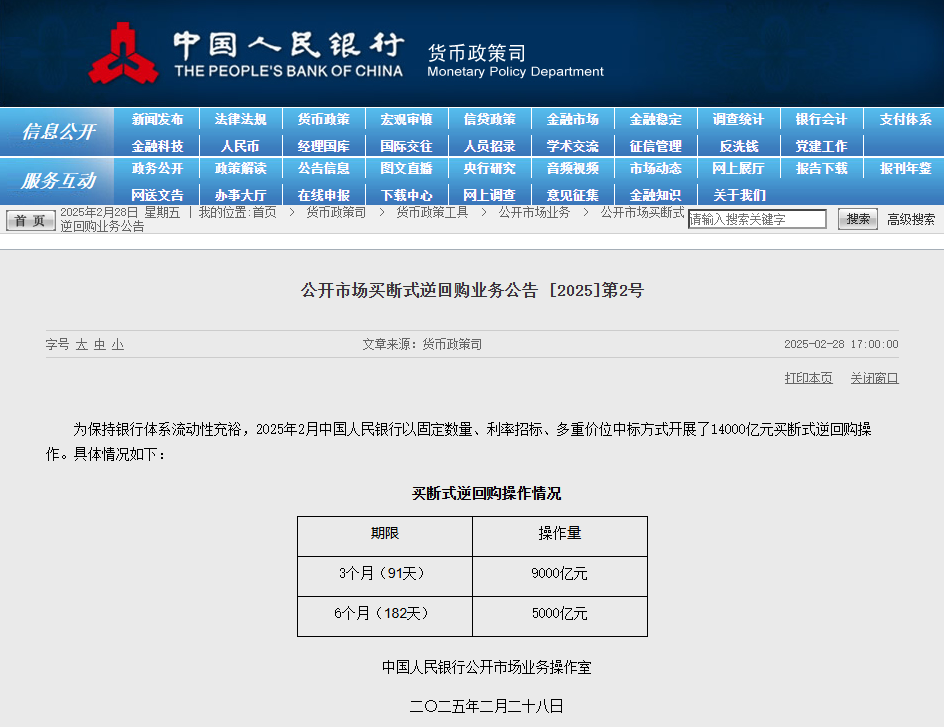944x727 pixels.
Task: Click the article timestamp 2025-02-28 17:00:00
Action: [841, 344]
